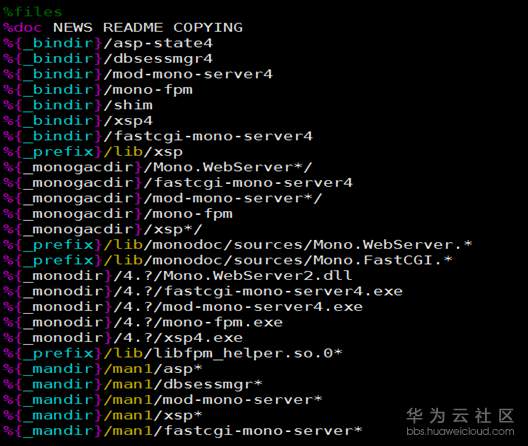Click the Mono.WebServer2.dll line

[x=178, y=276]
